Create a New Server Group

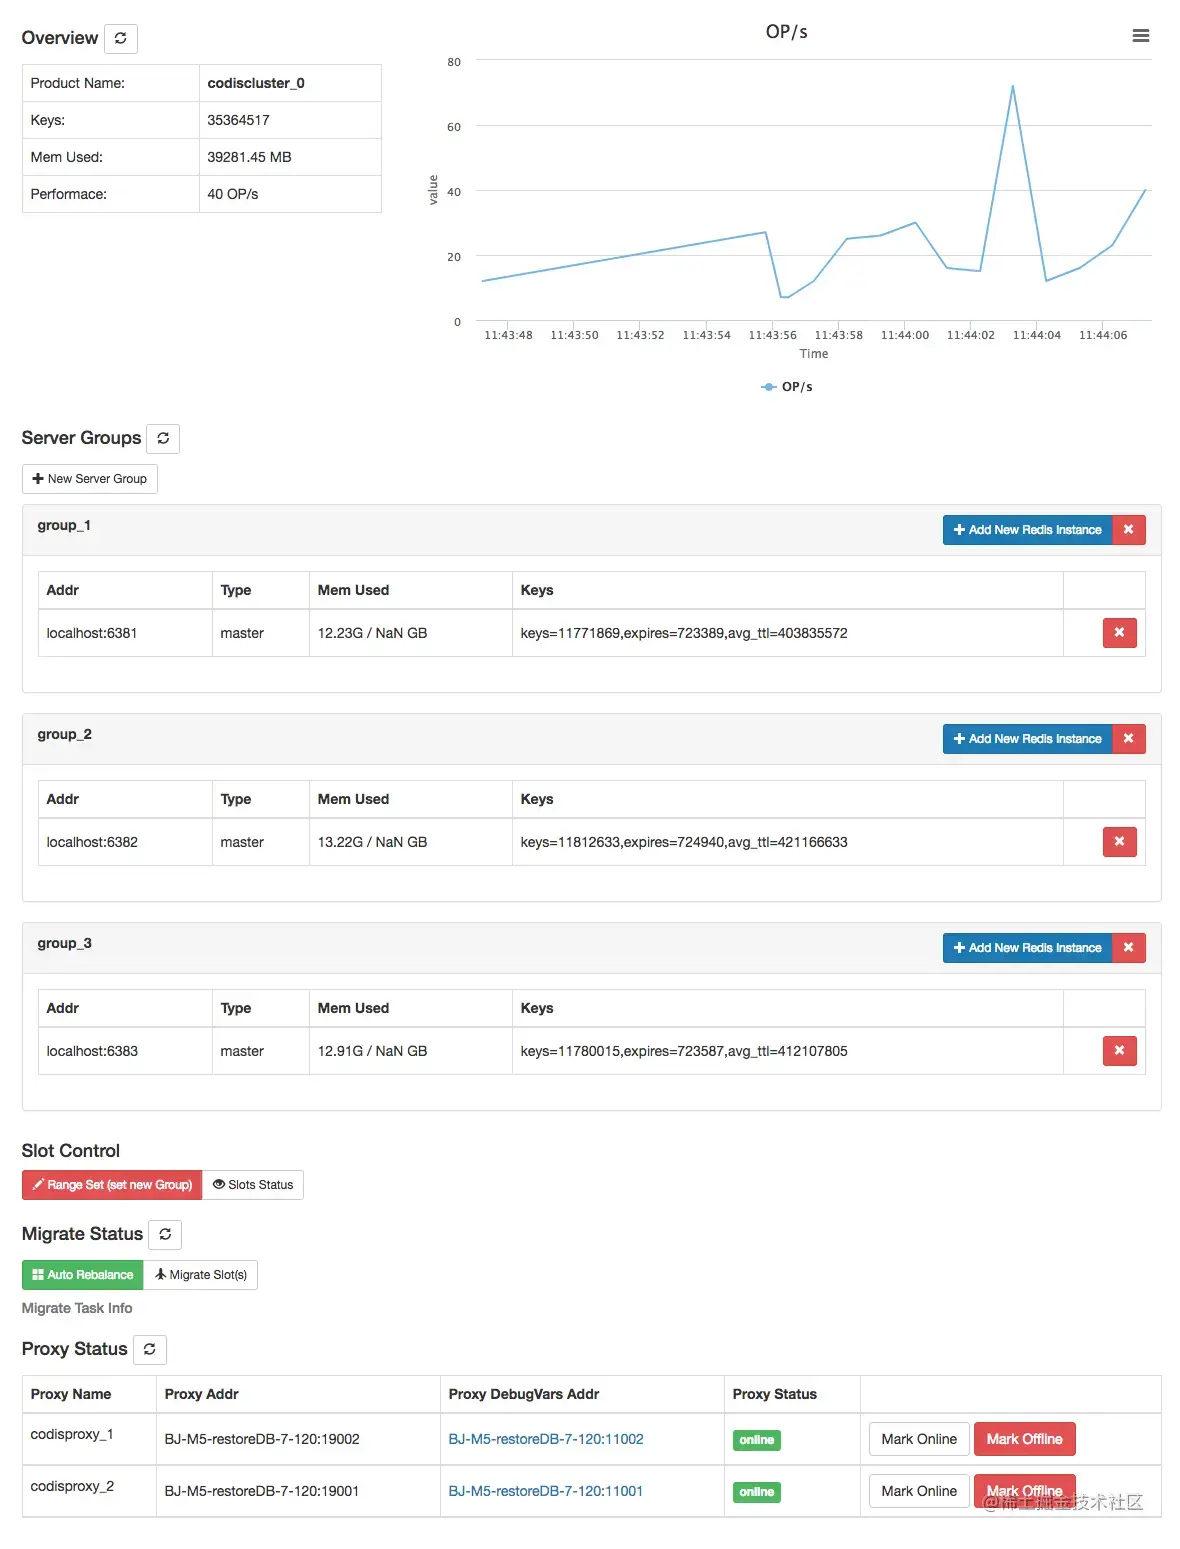tap(89, 478)
